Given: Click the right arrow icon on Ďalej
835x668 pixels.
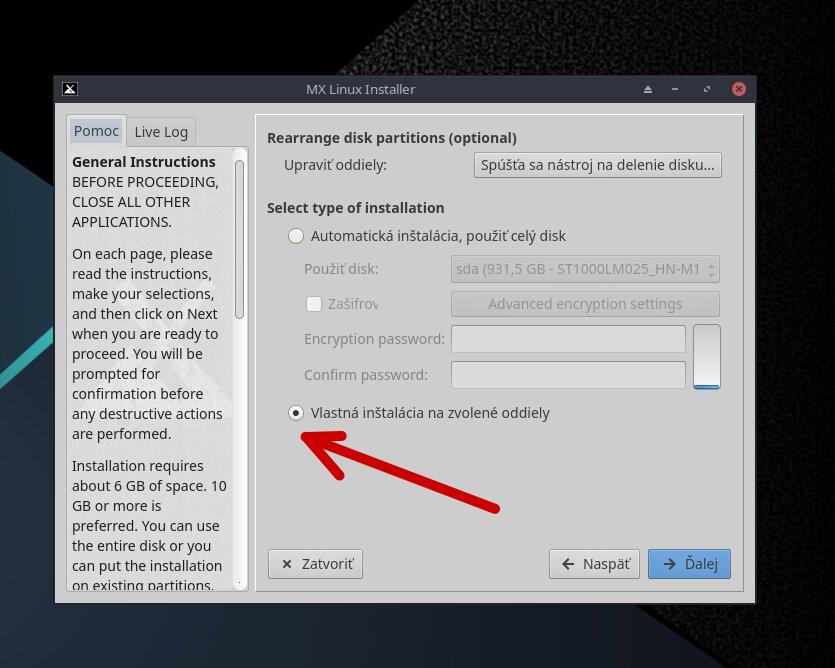Looking at the screenshot, I should [x=669, y=564].
